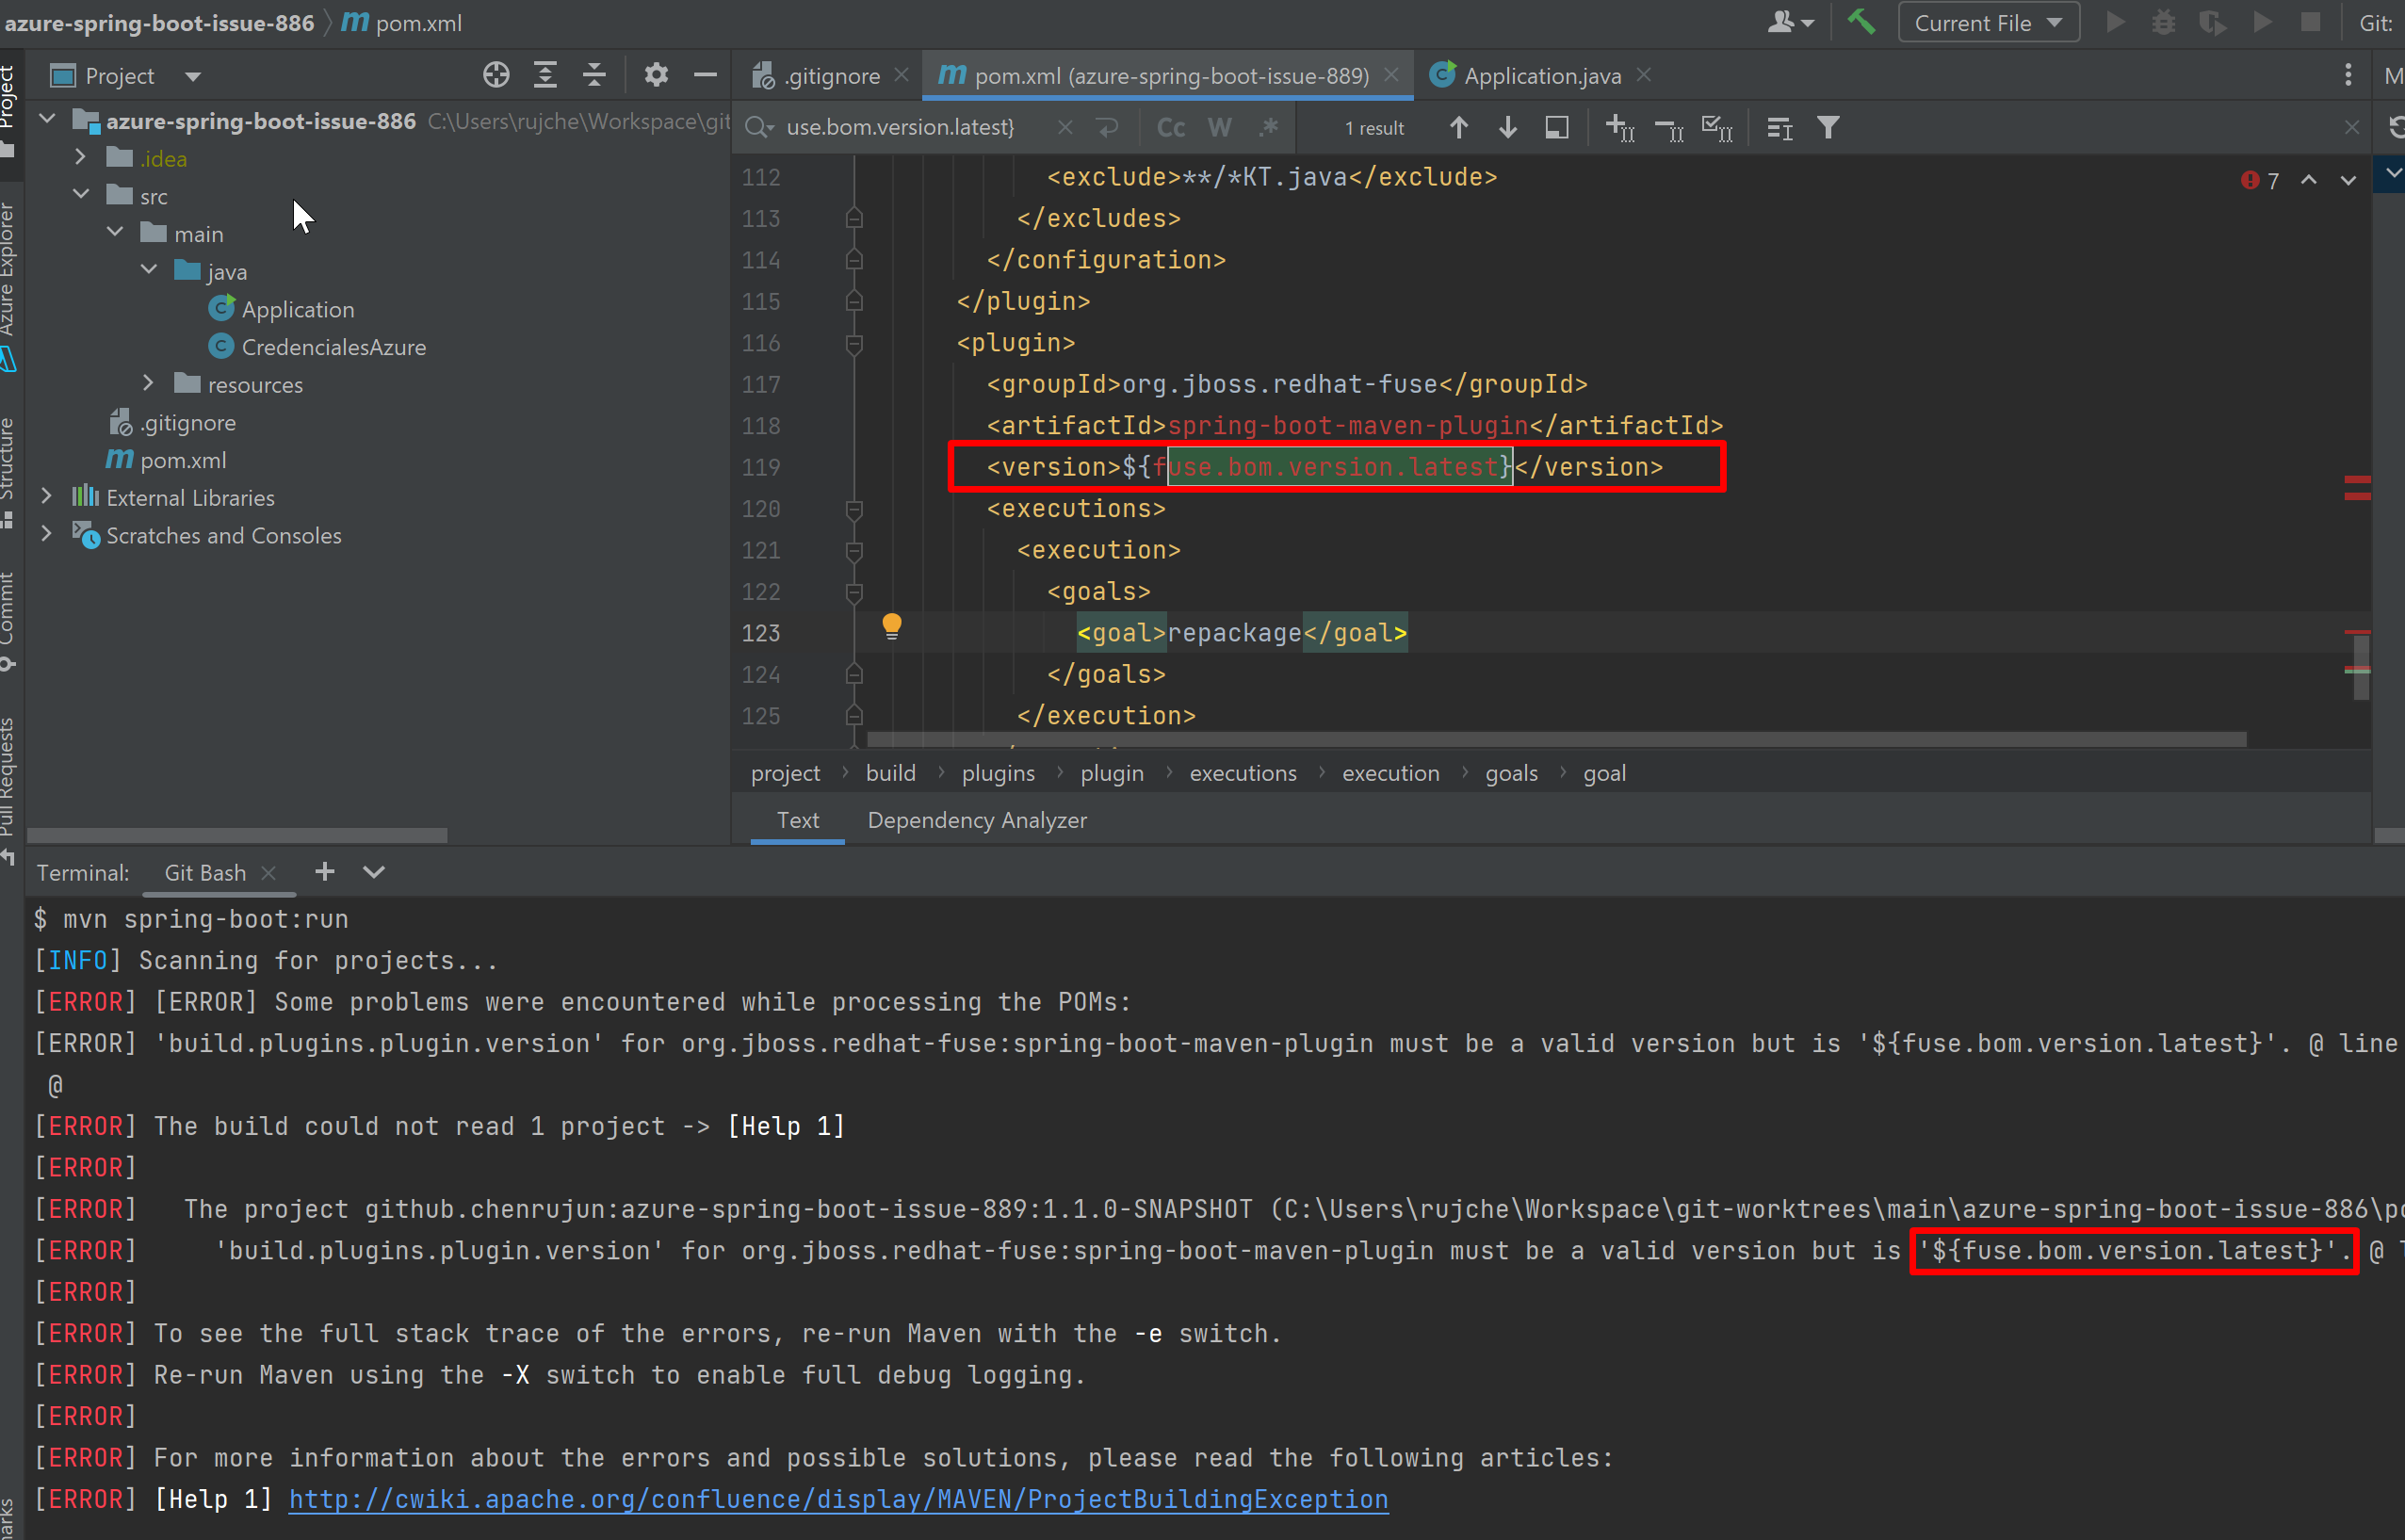Viewport: 2405px width, 1540px height.
Task: Open the Dependency Analyzer tab
Action: [x=977, y=820]
